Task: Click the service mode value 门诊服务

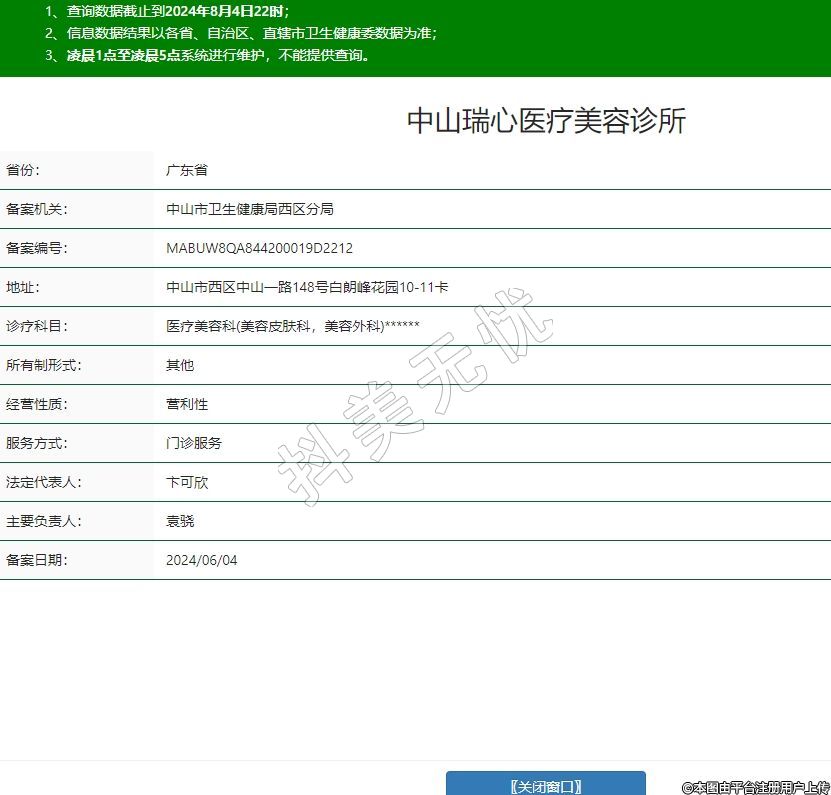Action: (194, 443)
